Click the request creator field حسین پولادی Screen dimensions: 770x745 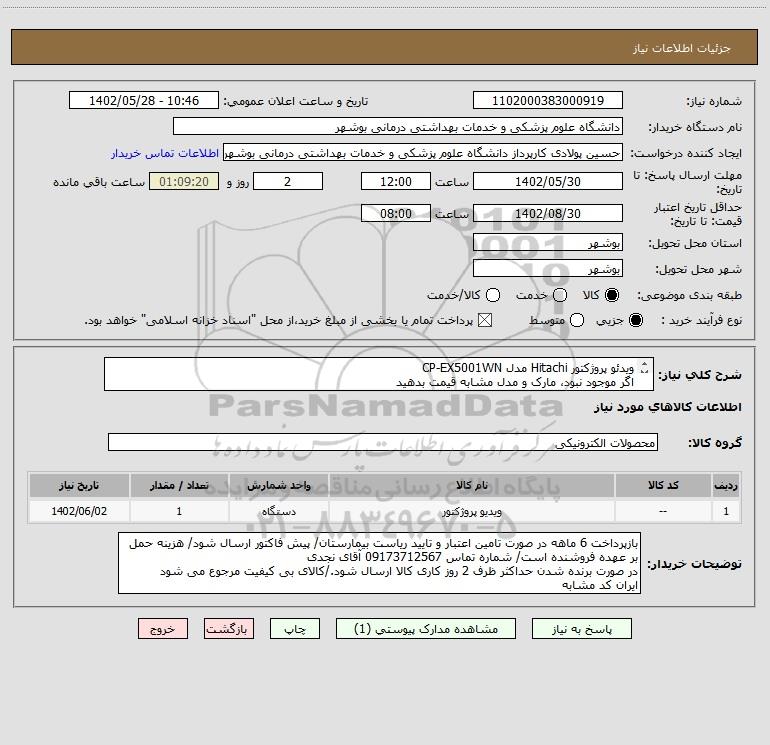423,153
